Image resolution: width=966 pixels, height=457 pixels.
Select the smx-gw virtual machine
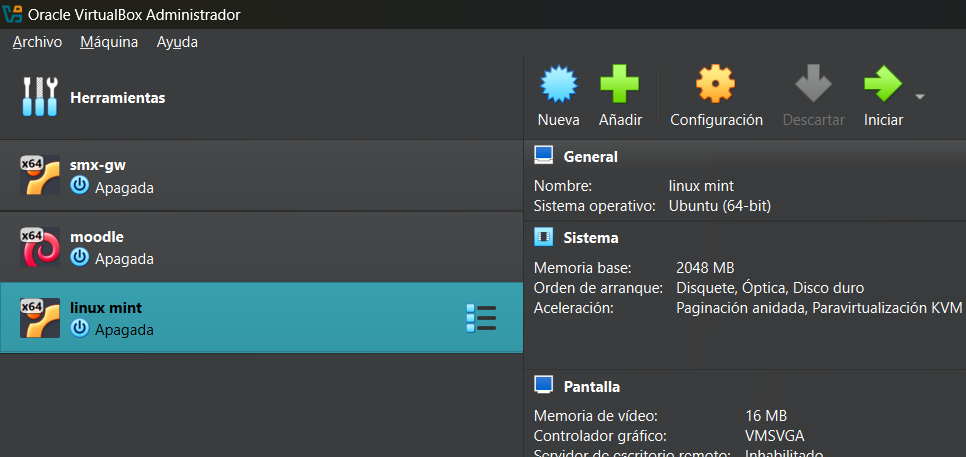[x=261, y=176]
